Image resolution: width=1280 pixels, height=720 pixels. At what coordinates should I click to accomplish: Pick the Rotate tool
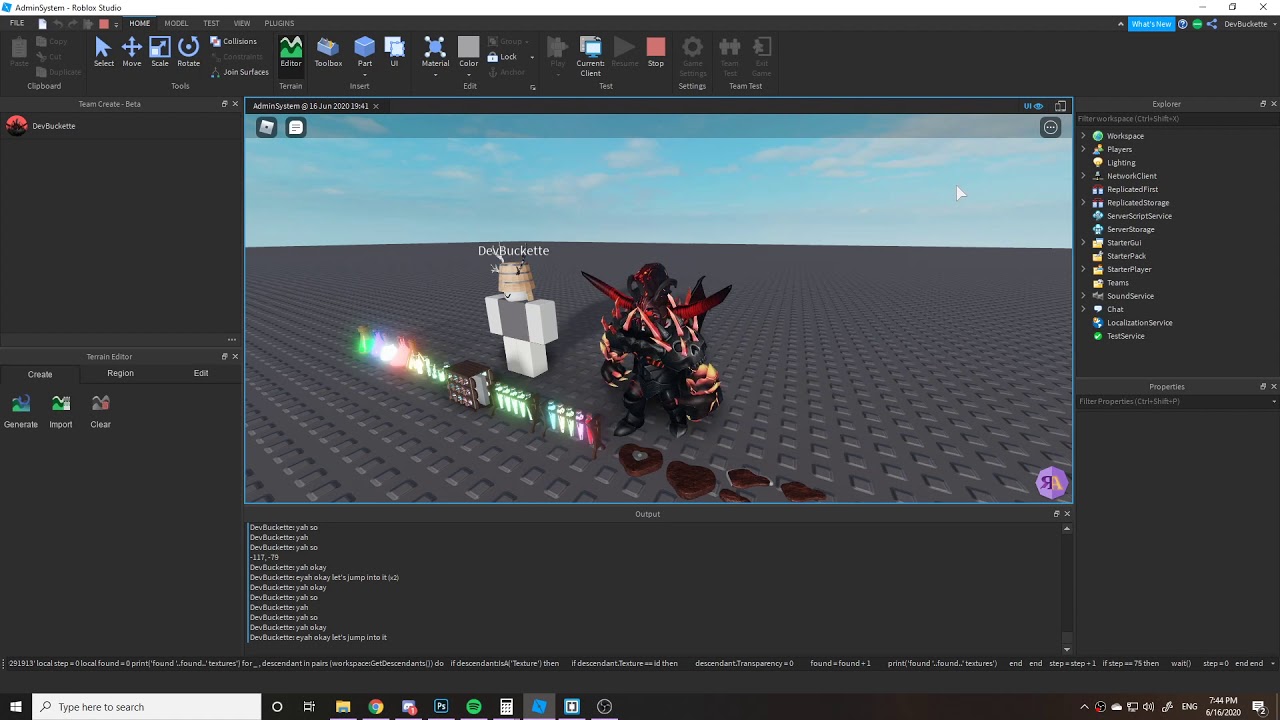click(x=188, y=52)
